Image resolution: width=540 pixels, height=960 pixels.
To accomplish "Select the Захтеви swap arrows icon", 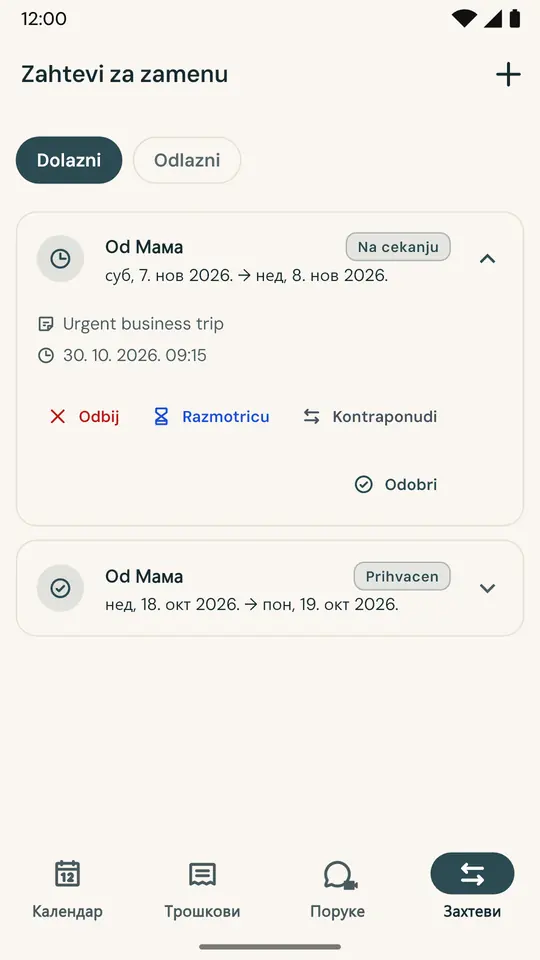I will pos(472,874).
